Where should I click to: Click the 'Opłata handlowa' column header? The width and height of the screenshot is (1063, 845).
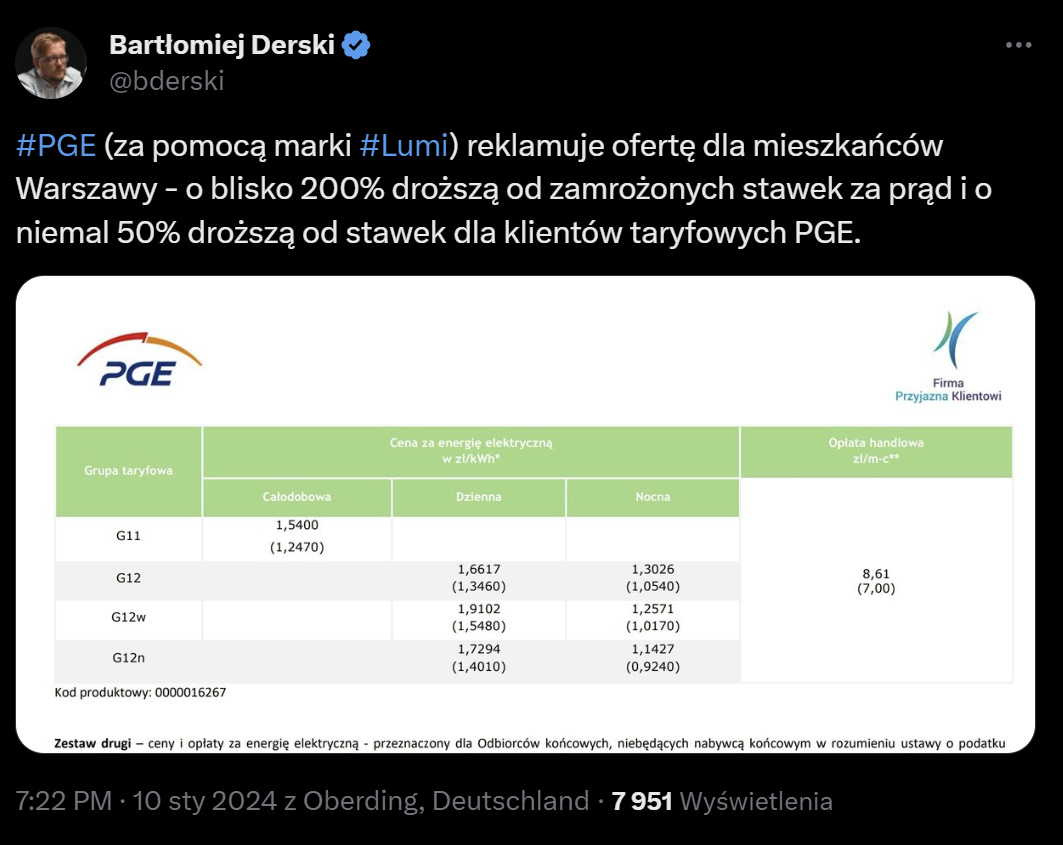(876, 451)
